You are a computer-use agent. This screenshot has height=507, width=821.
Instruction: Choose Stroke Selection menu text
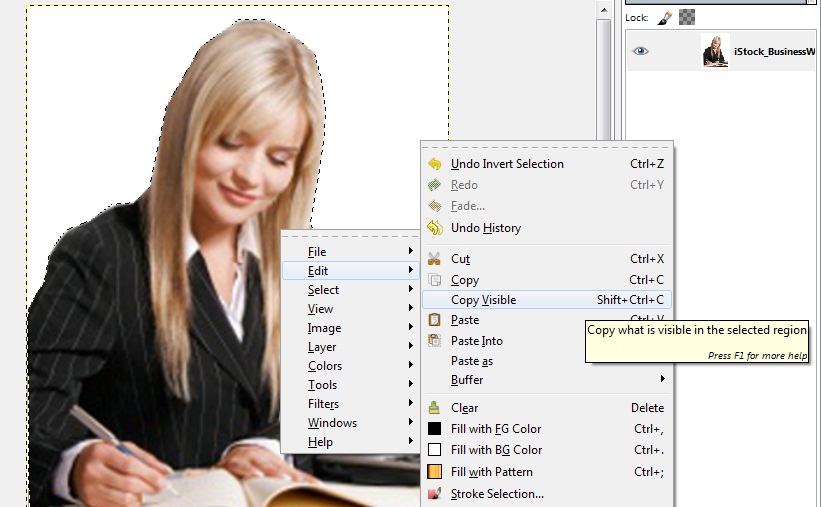pyautogui.click(x=497, y=494)
